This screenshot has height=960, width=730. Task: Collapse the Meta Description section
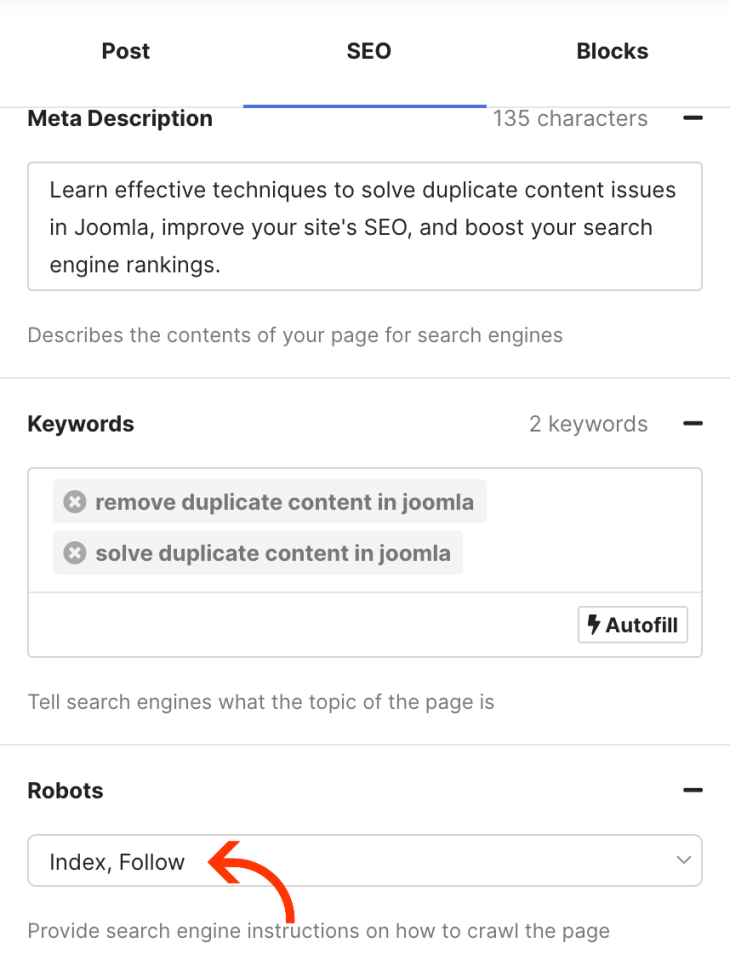[x=692, y=118]
